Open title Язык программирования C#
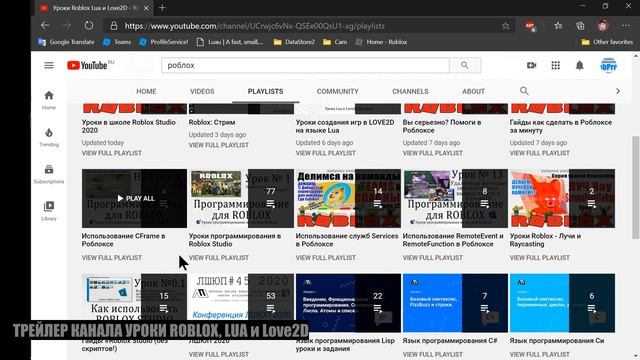The image size is (640, 360). tap(450, 340)
